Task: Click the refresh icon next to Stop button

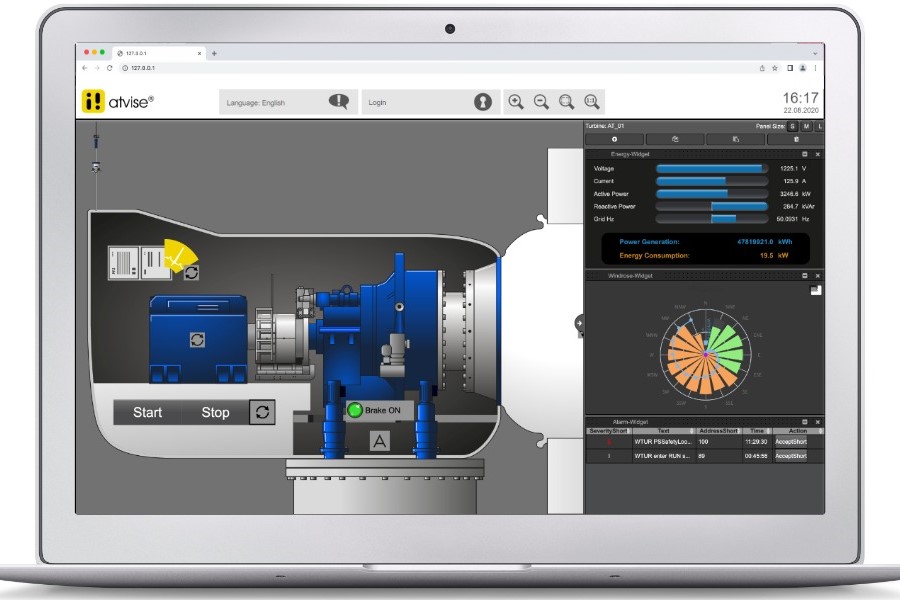Action: click(262, 412)
